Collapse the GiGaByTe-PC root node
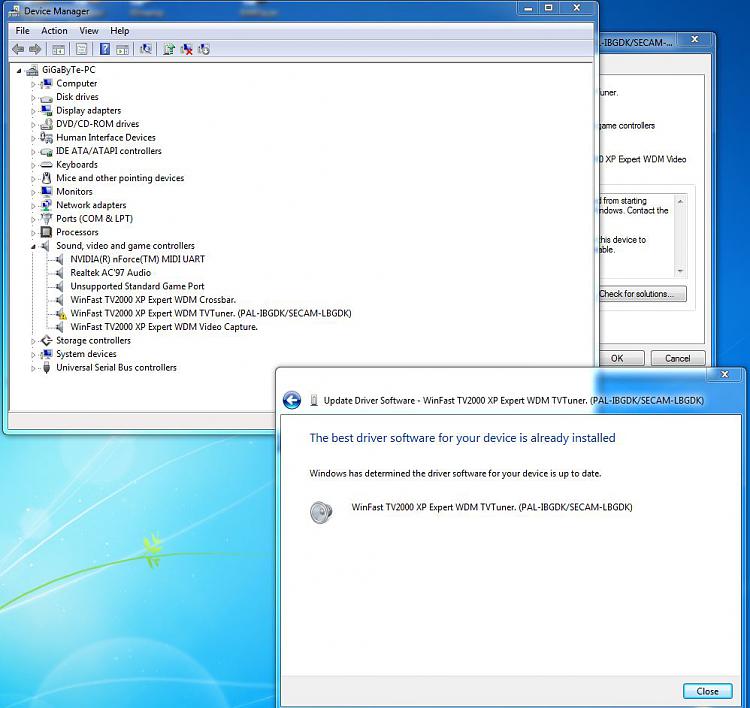 point(19,71)
